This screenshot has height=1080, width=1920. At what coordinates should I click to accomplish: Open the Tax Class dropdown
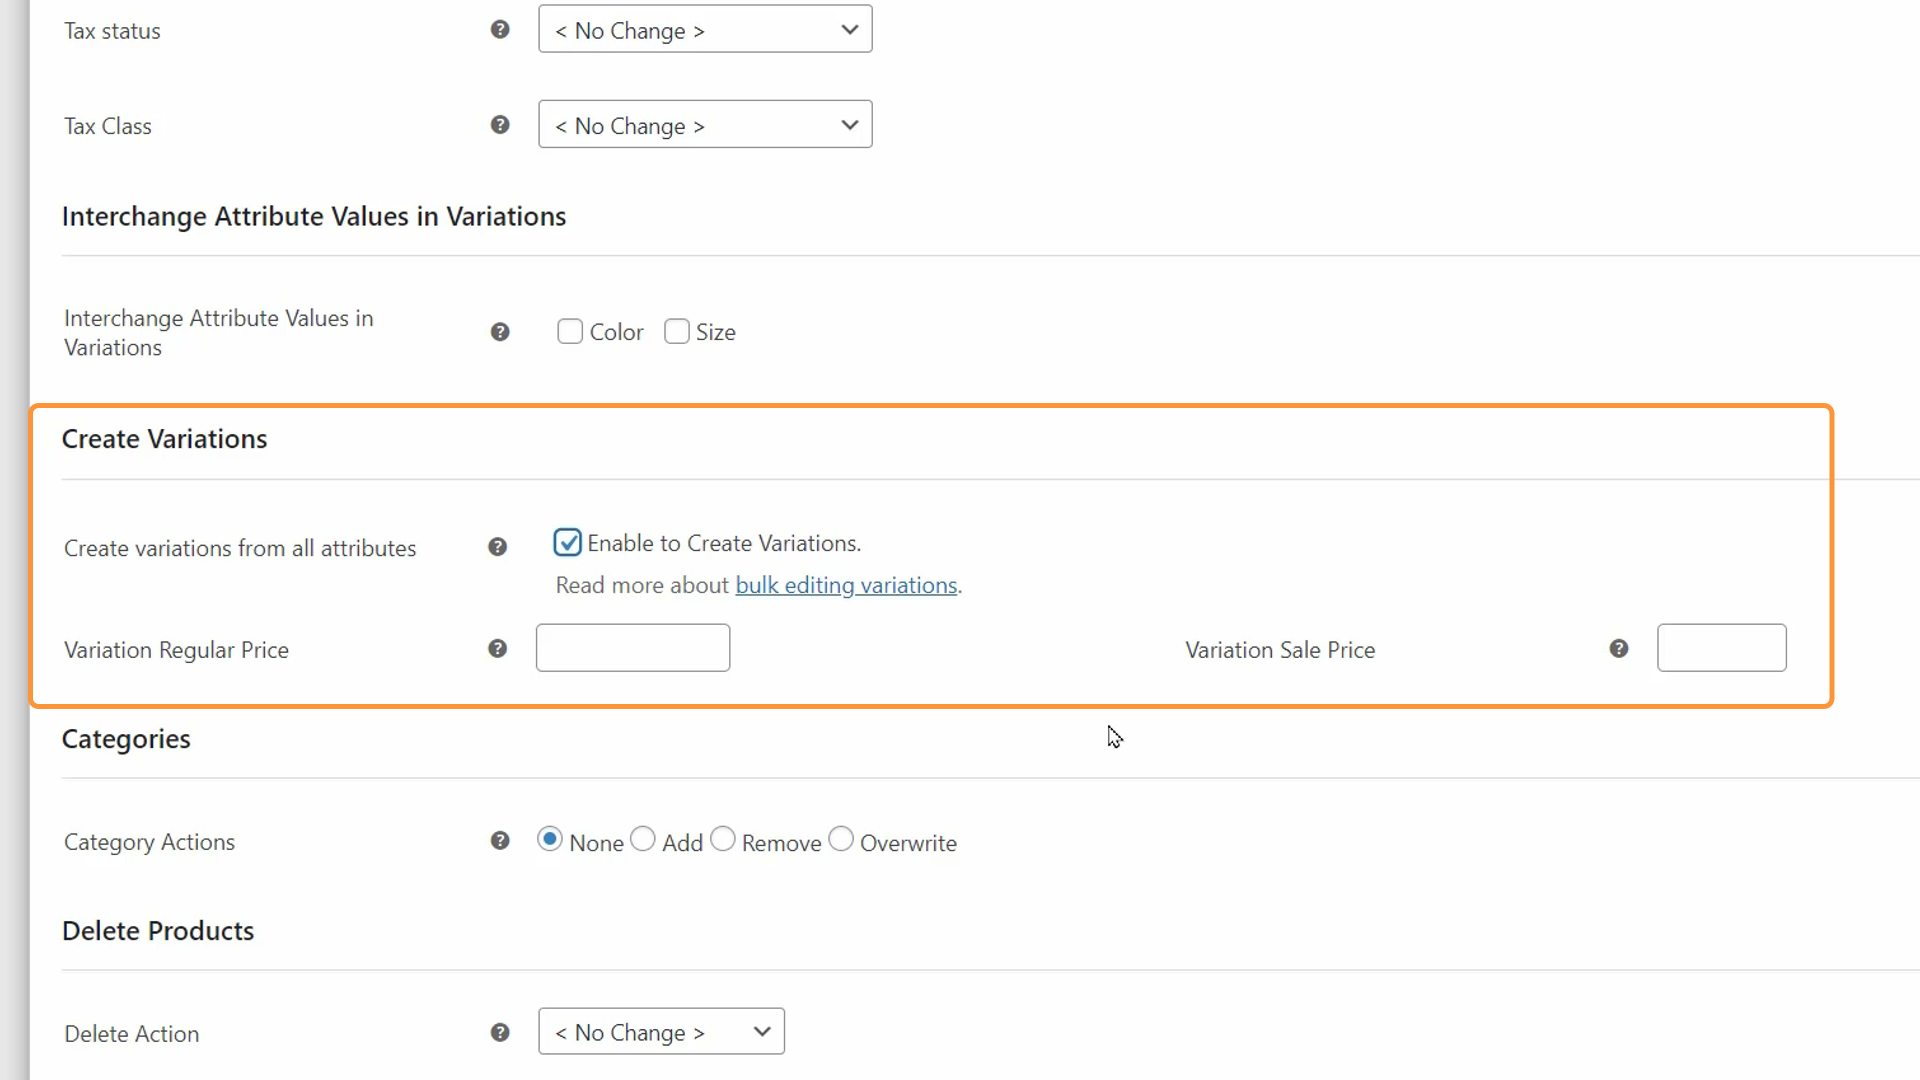(704, 125)
